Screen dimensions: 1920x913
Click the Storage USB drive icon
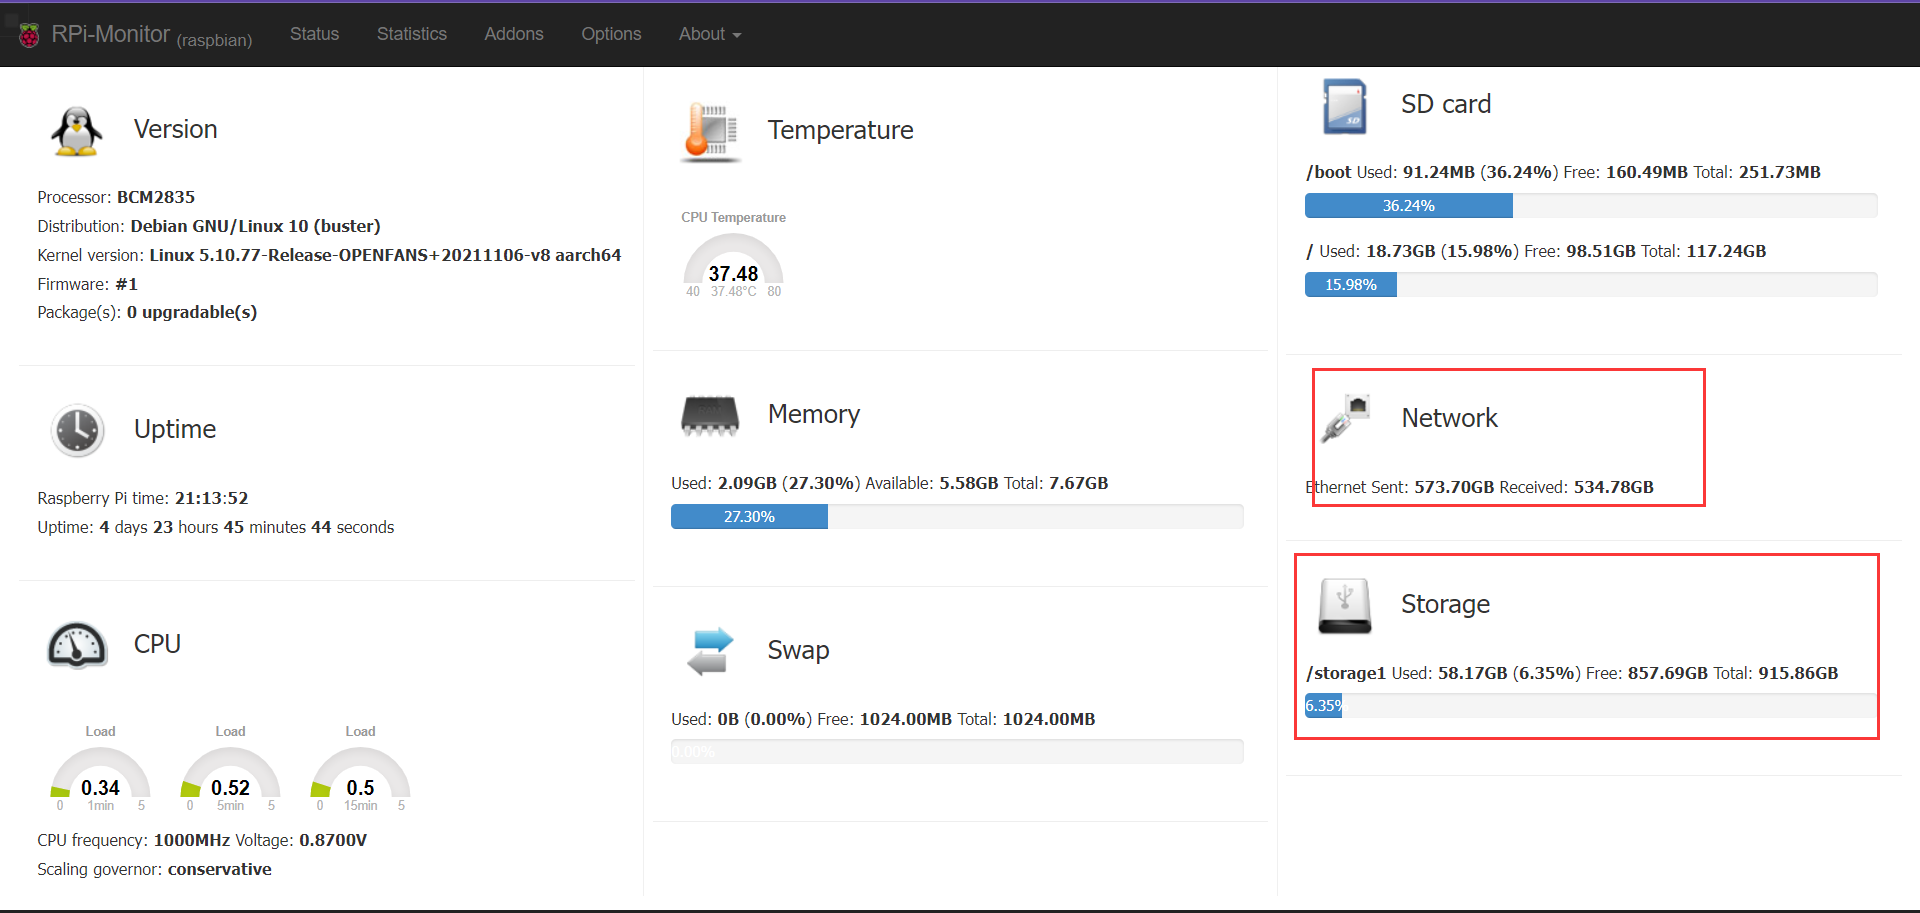pos(1344,606)
